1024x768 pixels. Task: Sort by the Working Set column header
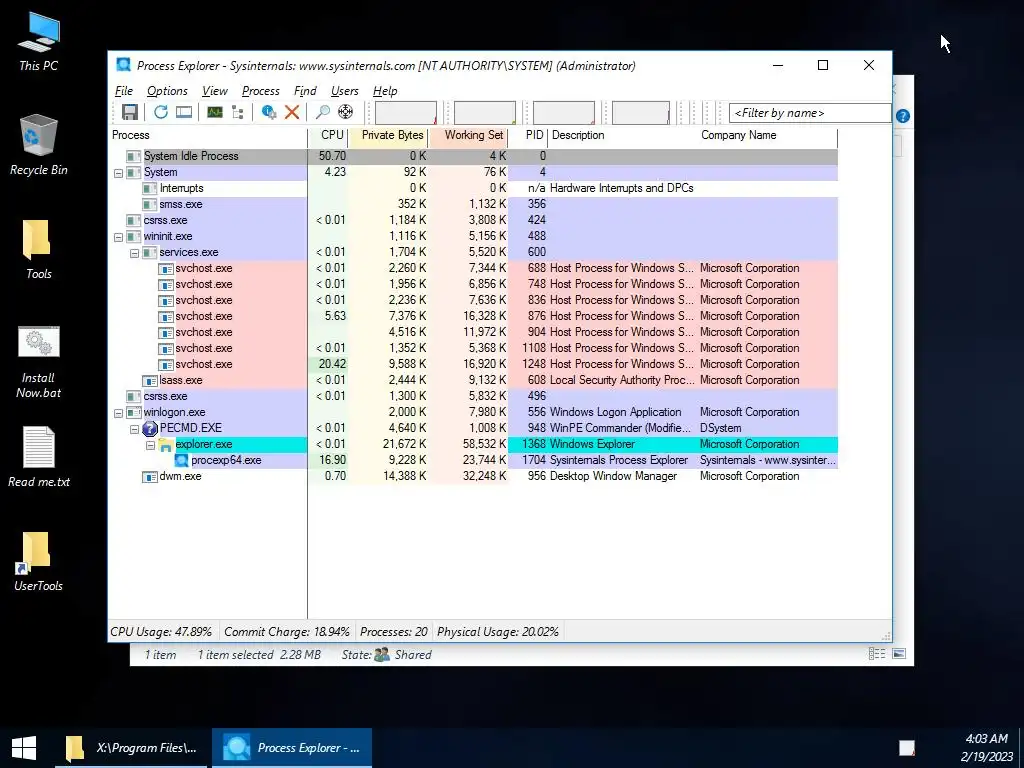469,135
